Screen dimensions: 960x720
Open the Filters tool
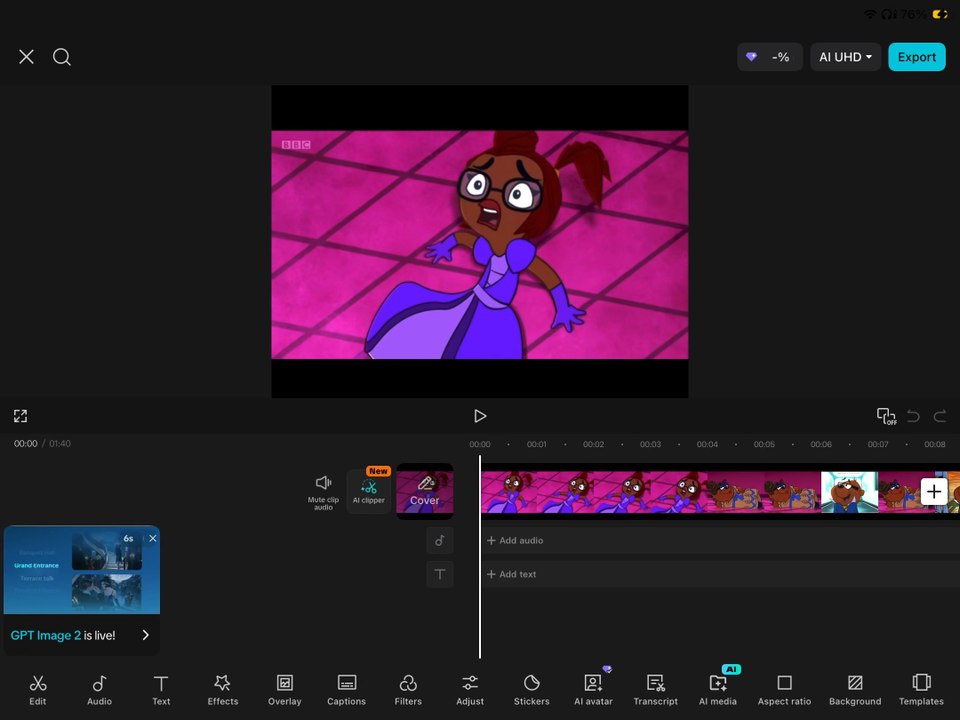[x=408, y=689]
